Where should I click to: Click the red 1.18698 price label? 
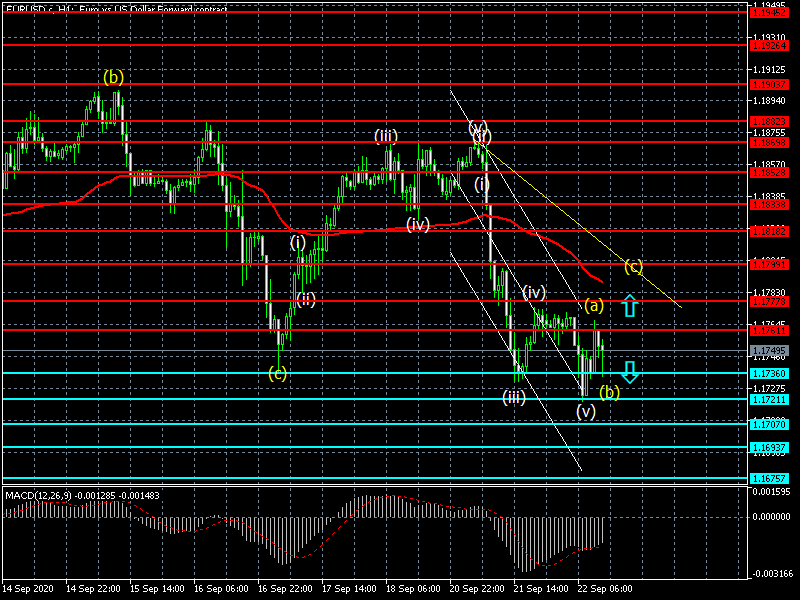pyautogui.click(x=769, y=143)
